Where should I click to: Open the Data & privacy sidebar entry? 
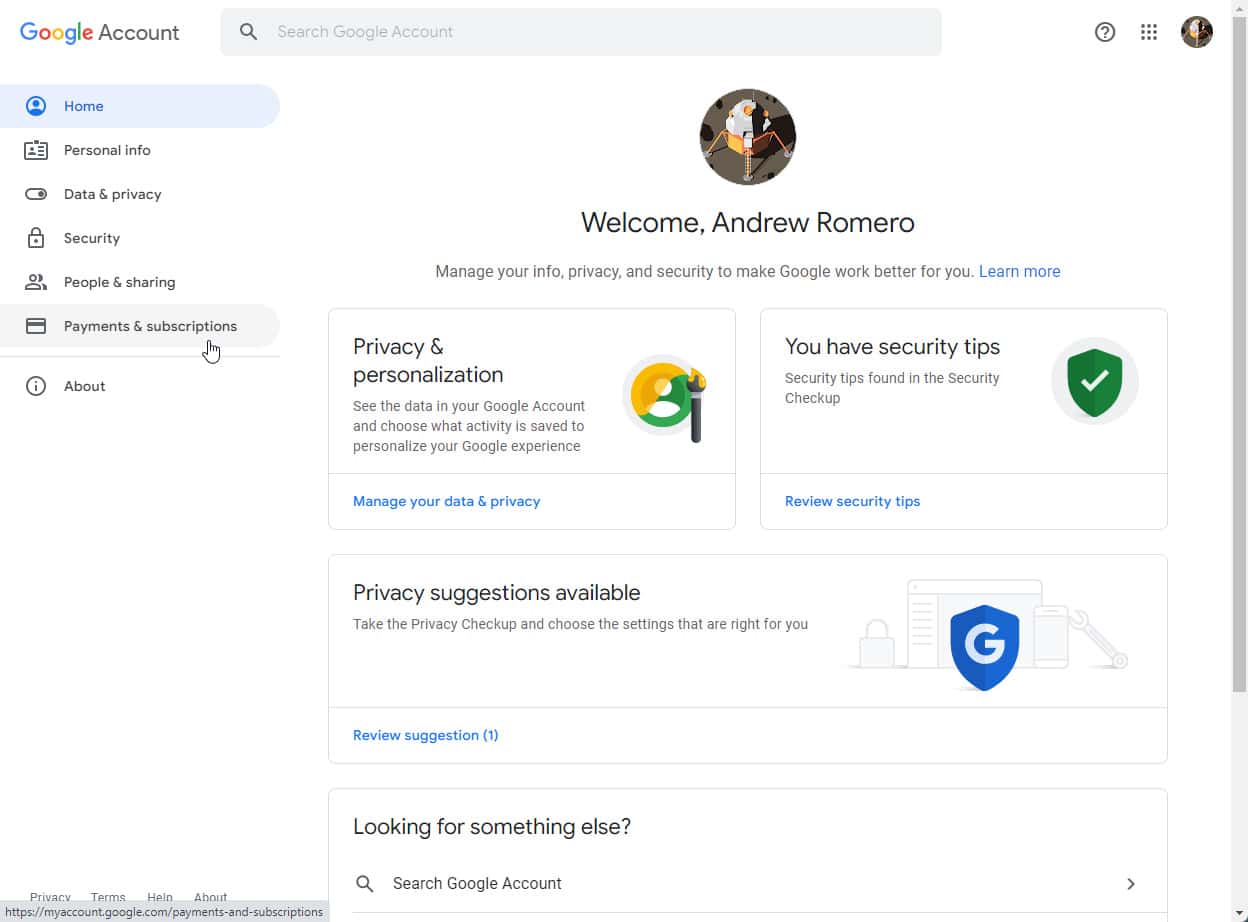point(112,194)
